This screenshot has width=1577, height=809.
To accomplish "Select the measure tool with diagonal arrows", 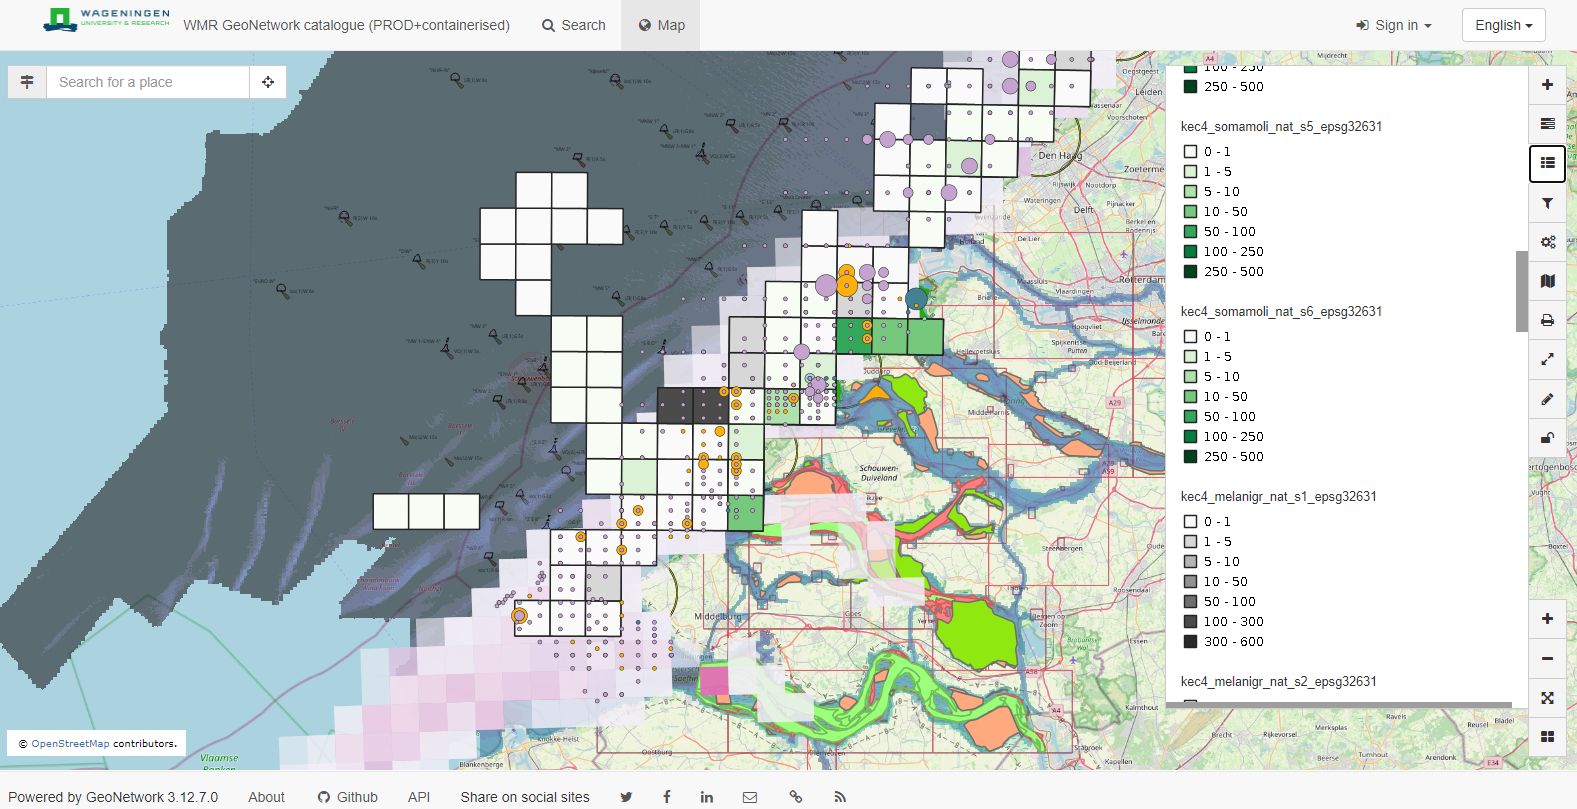I will (1547, 359).
